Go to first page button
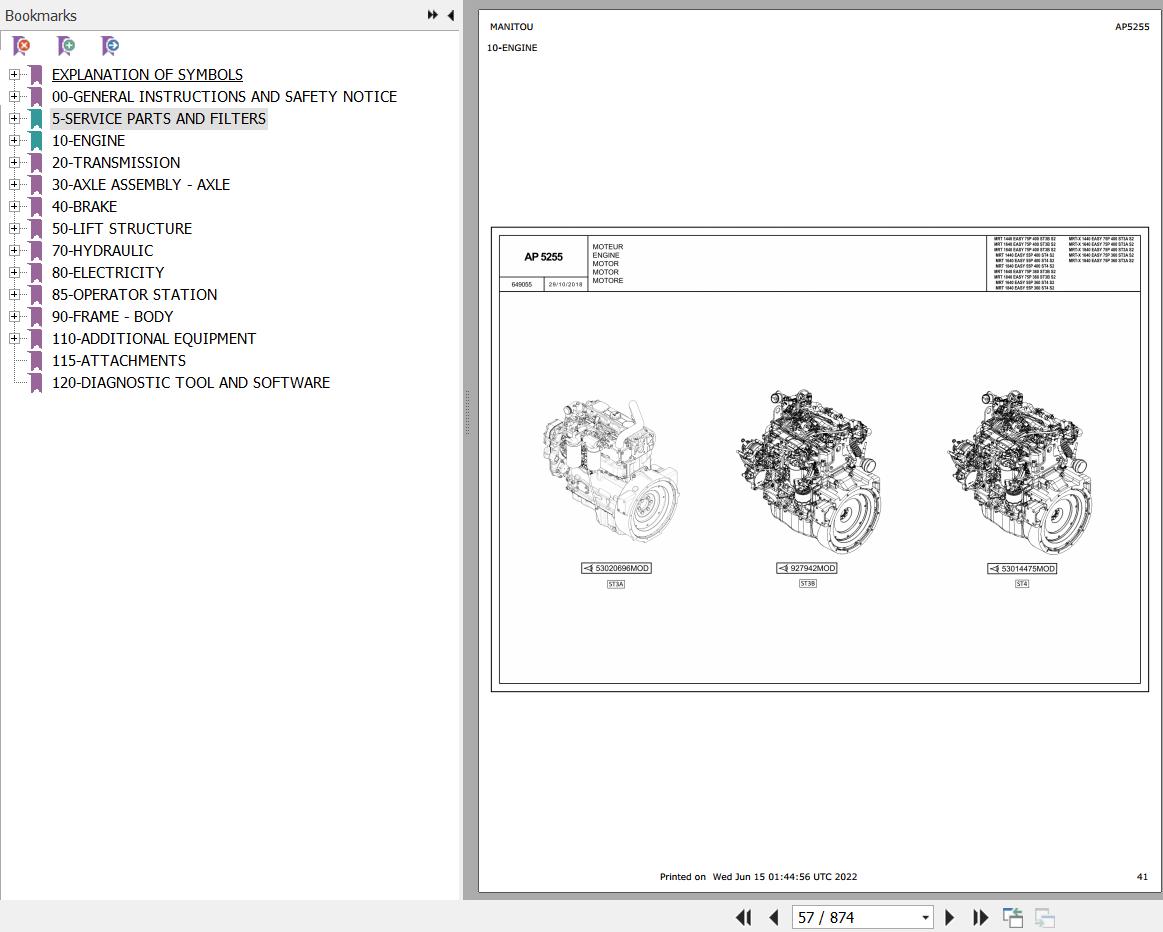The image size is (1163, 932). coord(743,918)
